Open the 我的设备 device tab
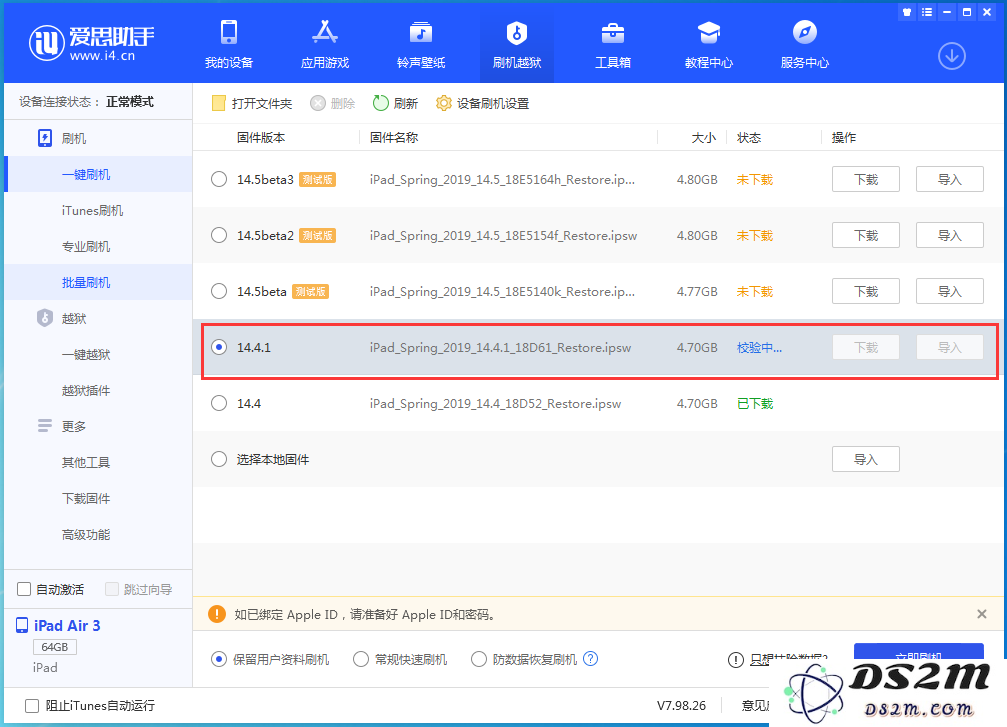The image size is (1007, 727). [x=229, y=44]
